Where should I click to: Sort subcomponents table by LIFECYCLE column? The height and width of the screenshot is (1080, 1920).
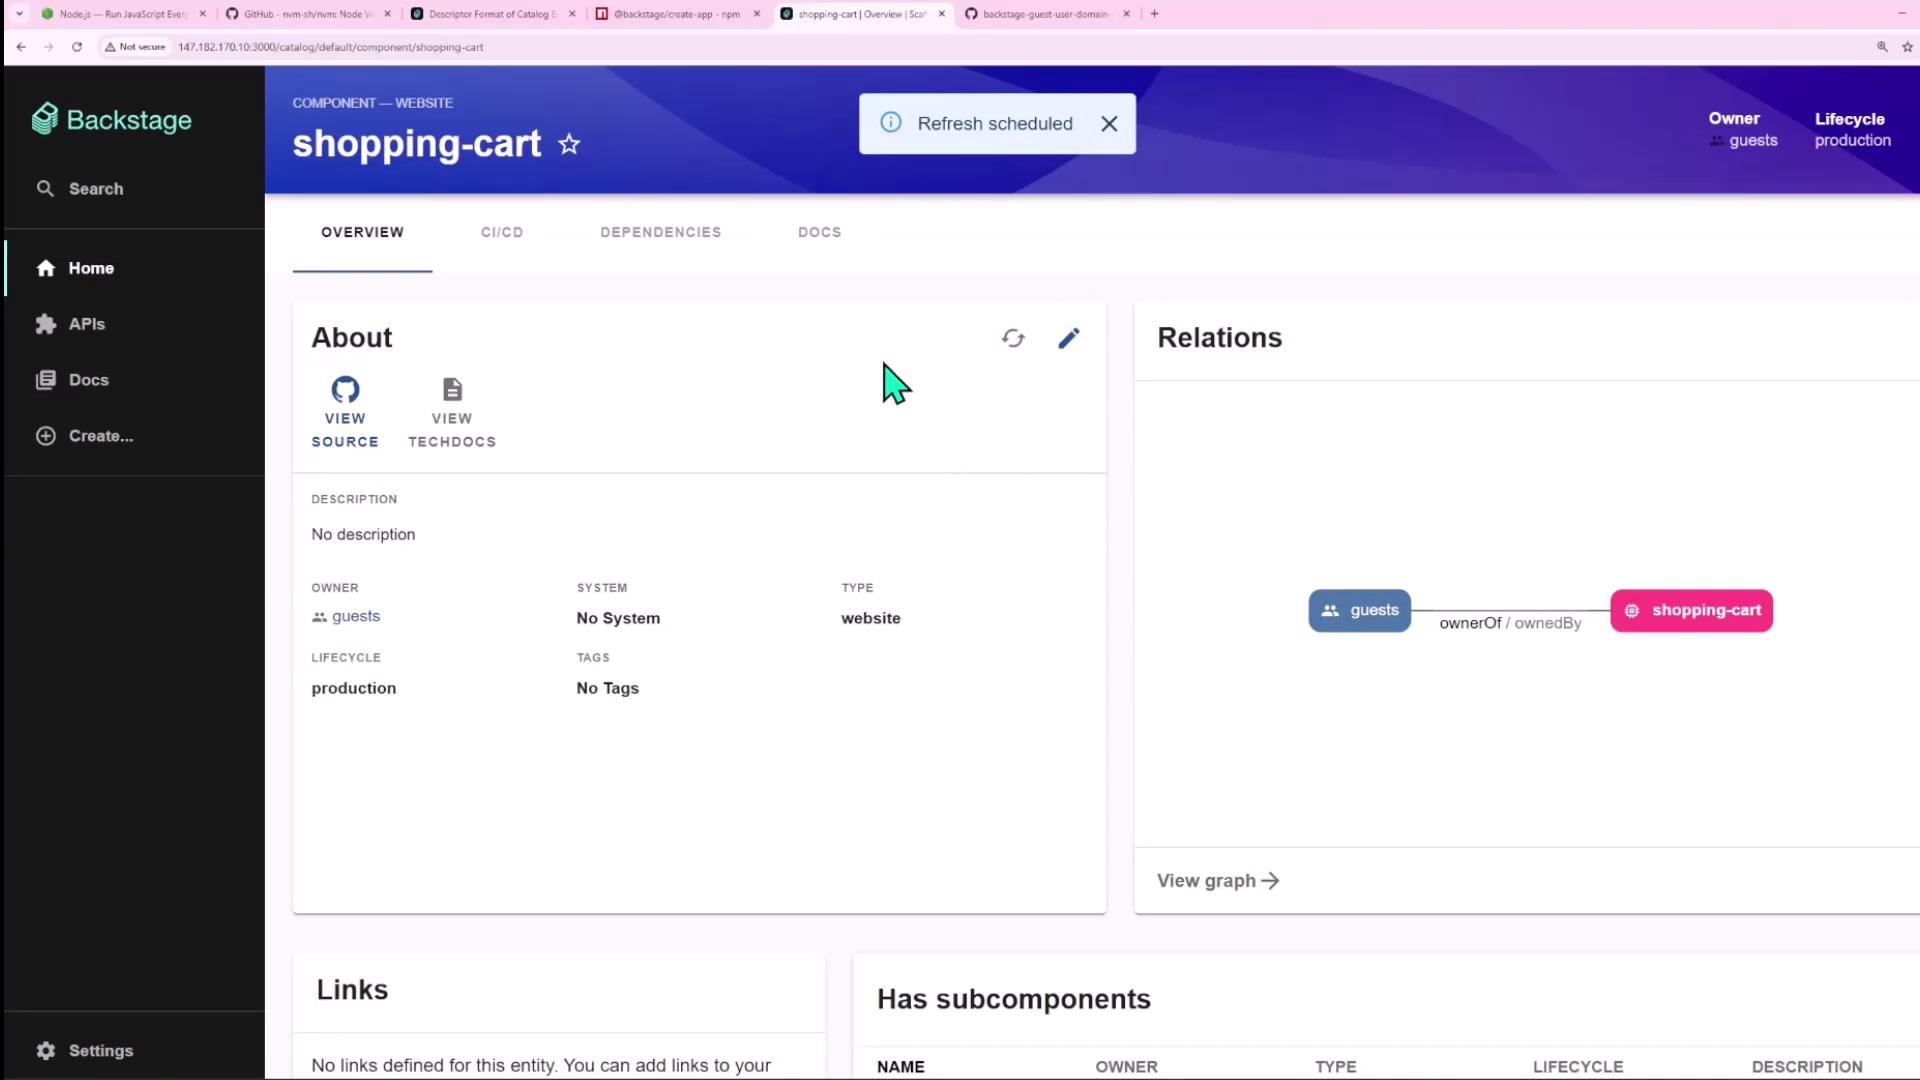tap(1578, 1067)
